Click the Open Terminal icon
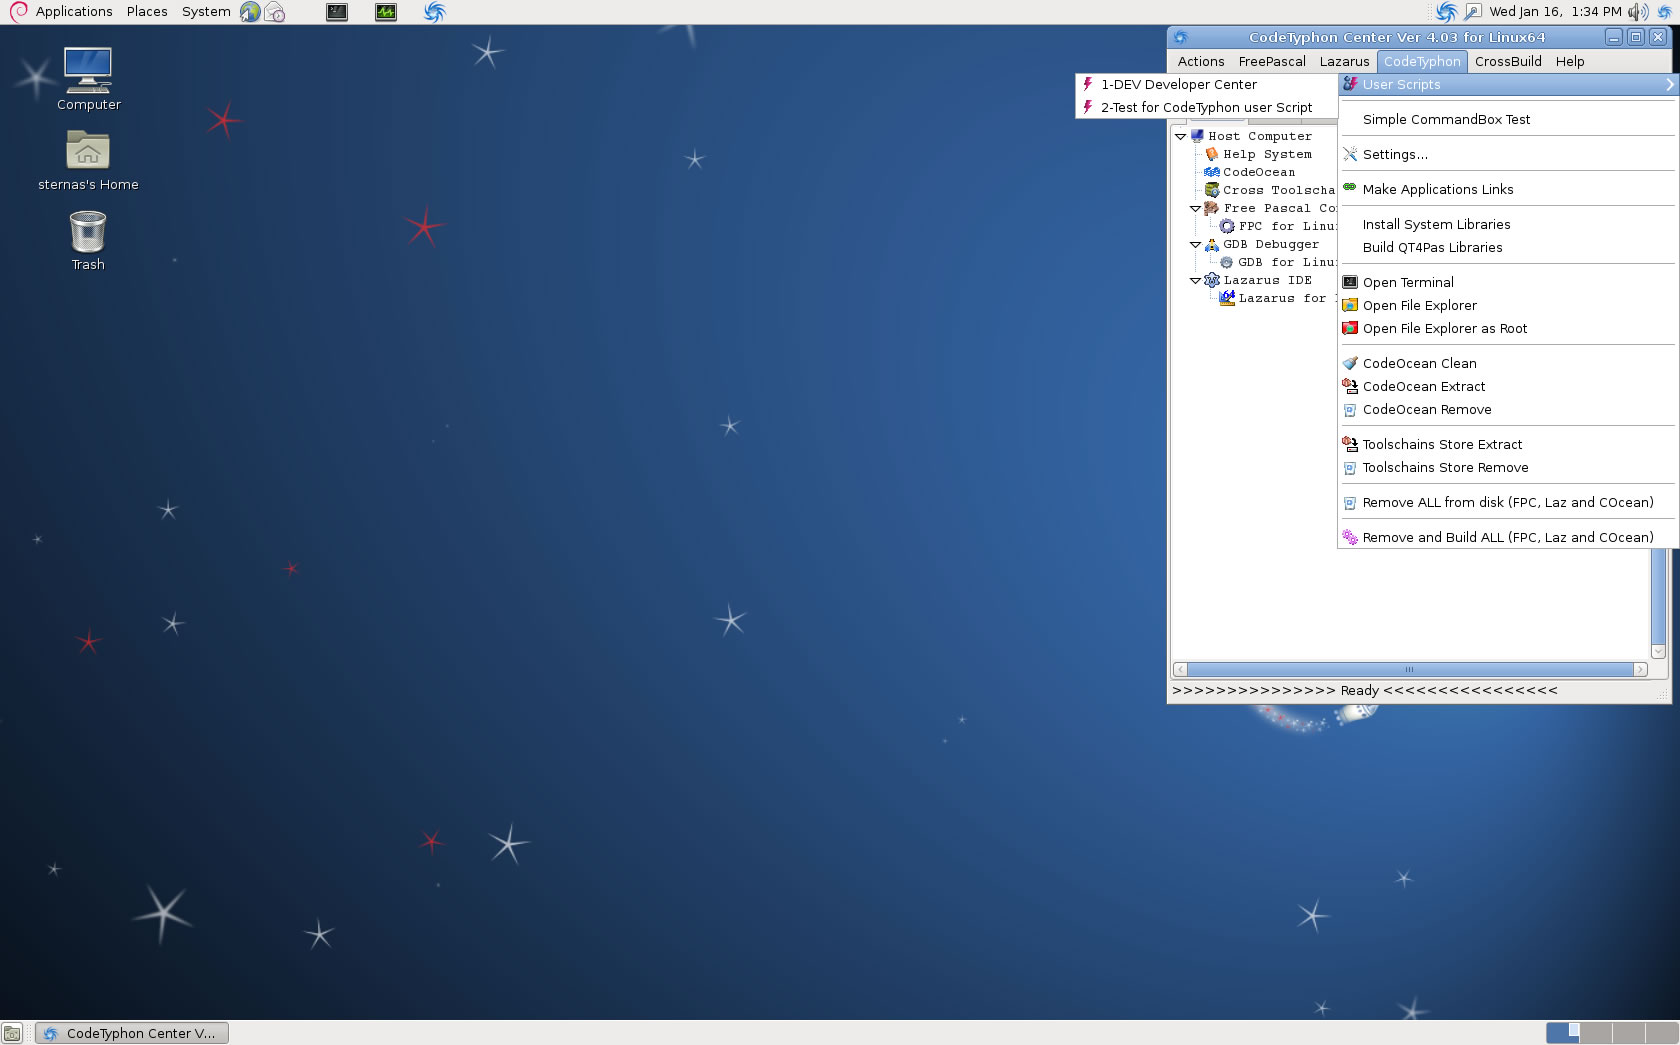1680x1045 pixels. pyautogui.click(x=1350, y=282)
